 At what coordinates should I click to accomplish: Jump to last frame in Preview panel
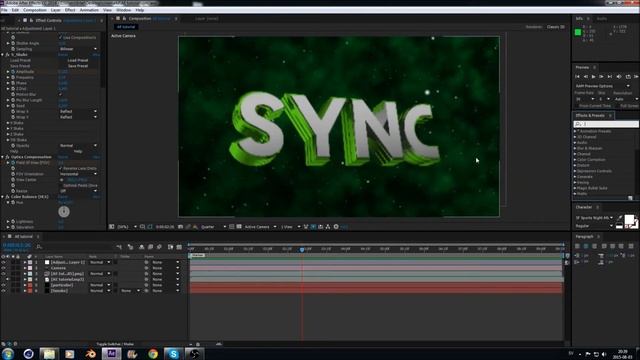pyautogui.click(x=610, y=77)
